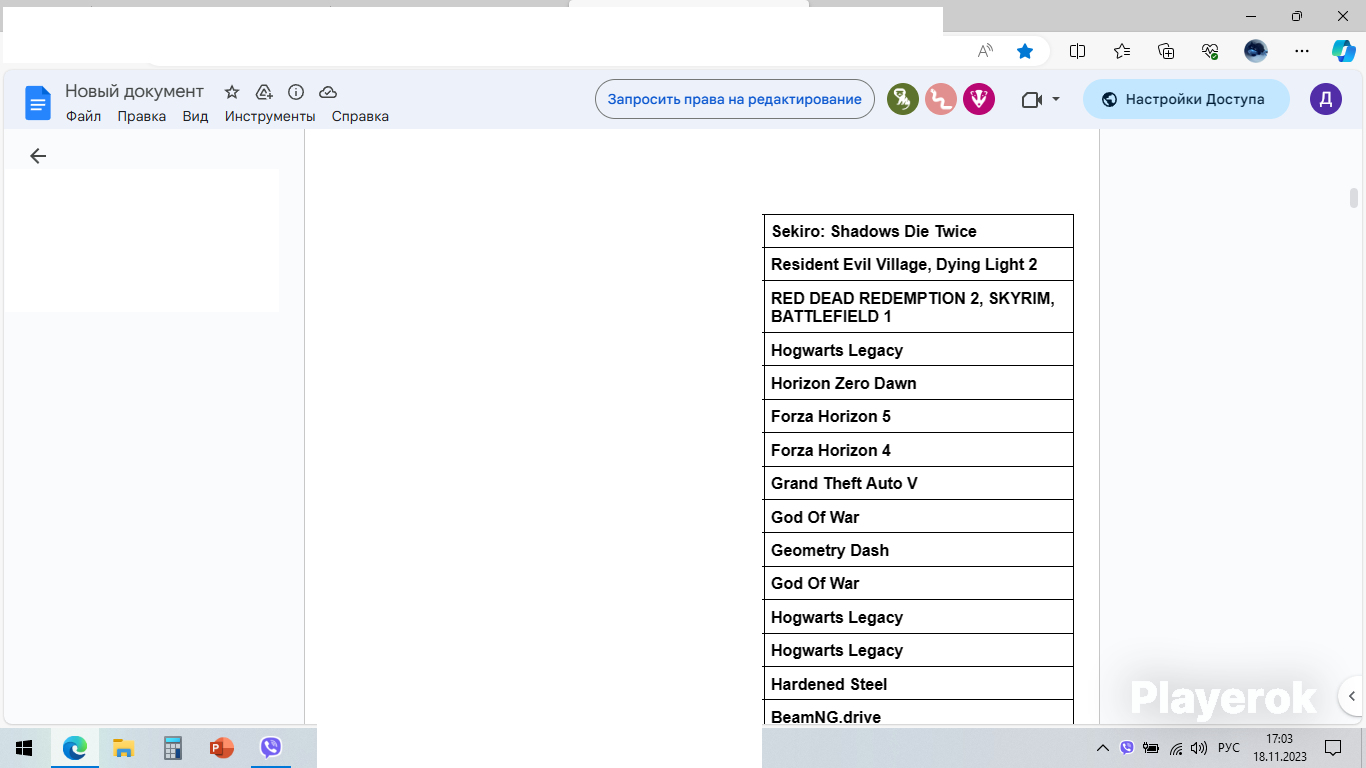Open Edge split screen
This screenshot has width=1366, height=768.
coord(1078,51)
